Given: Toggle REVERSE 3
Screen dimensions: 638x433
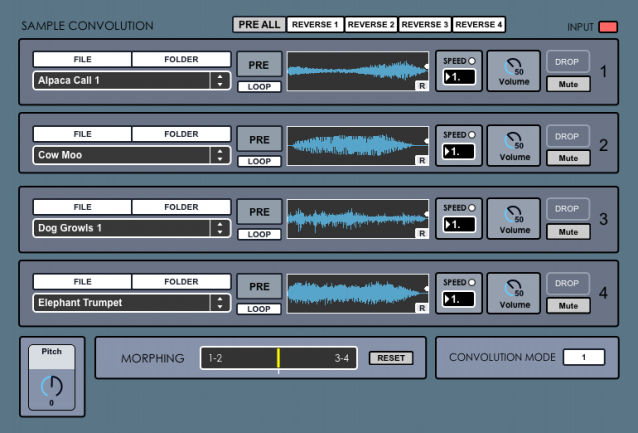Looking at the screenshot, I should 424,24.
